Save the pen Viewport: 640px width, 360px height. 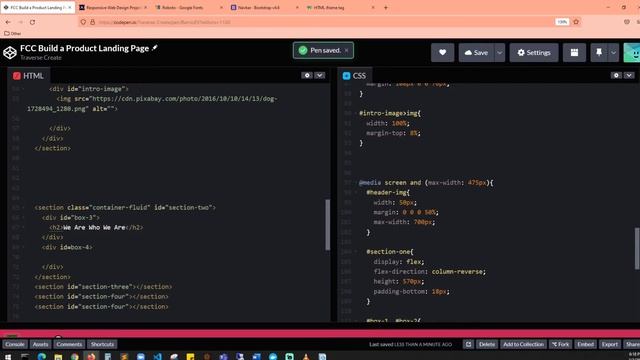[x=476, y=53]
